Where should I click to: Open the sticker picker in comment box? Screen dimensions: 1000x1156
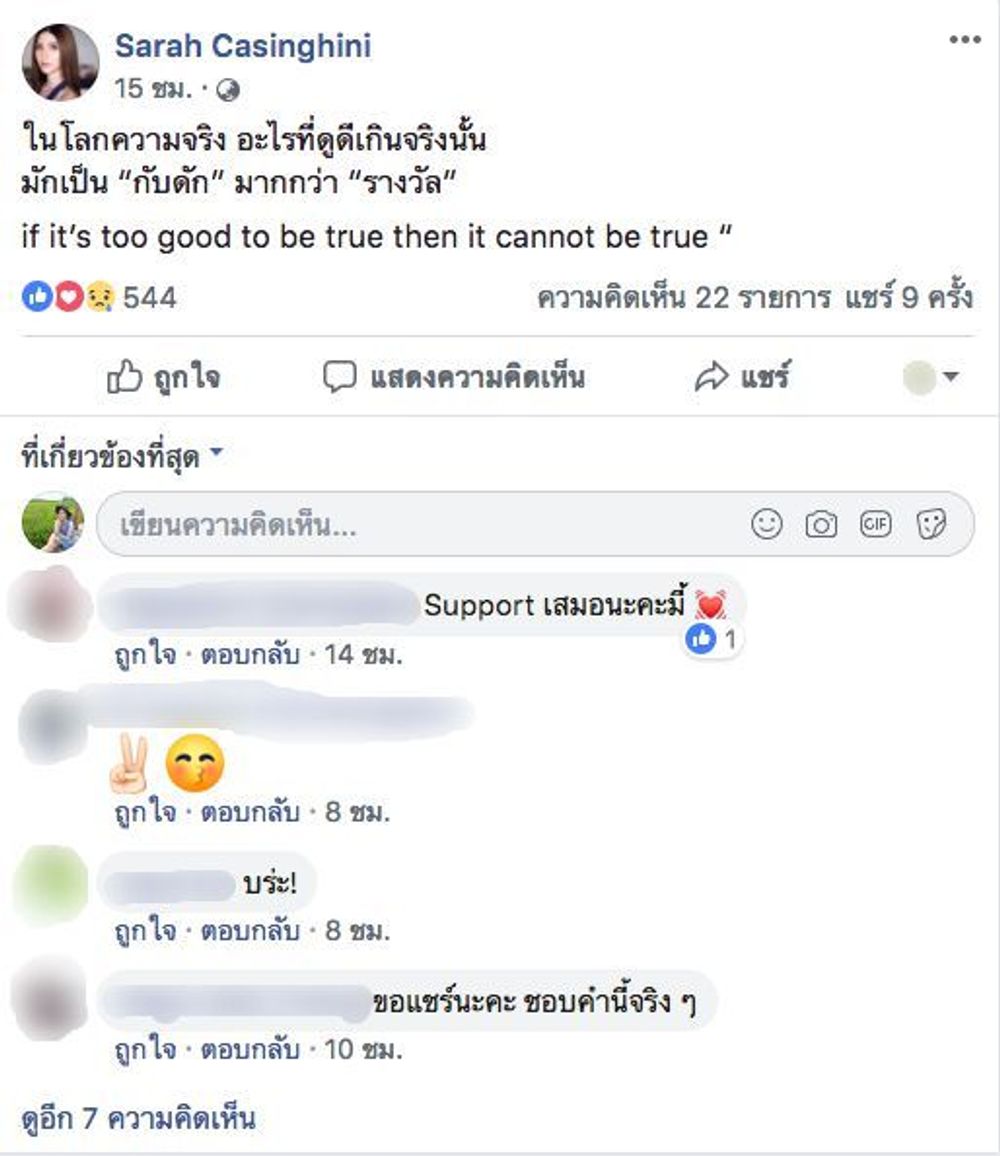pyautogui.click(x=931, y=524)
